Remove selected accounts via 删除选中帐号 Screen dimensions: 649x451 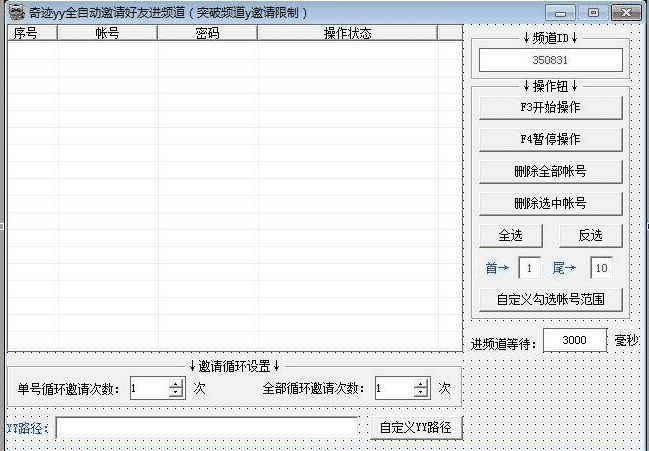coord(550,204)
